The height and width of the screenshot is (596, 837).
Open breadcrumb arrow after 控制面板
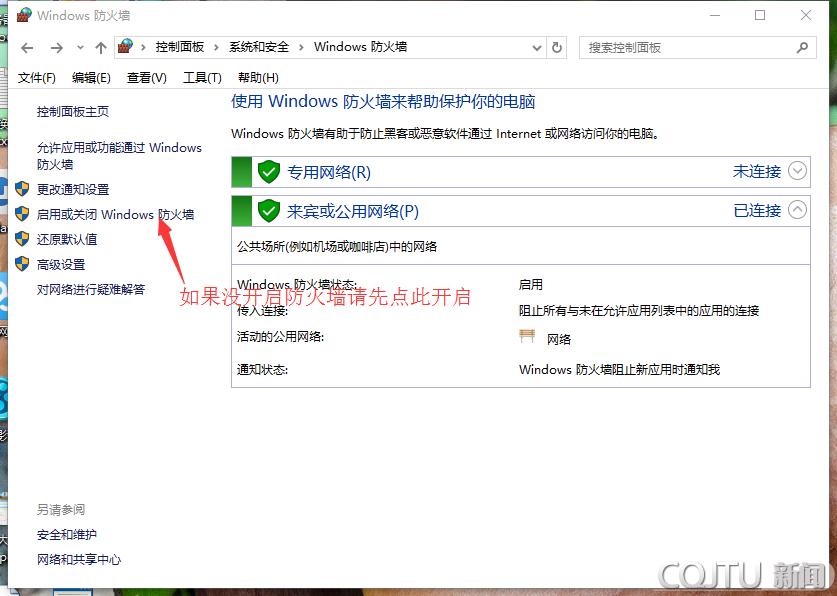[x=216, y=47]
